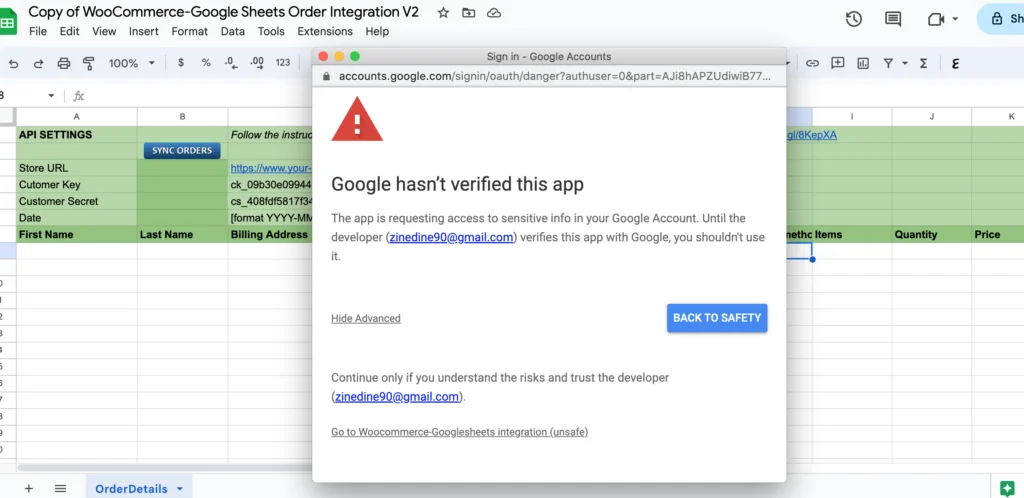Click the Insert chart icon
The height and width of the screenshot is (498, 1024).
[863, 63]
